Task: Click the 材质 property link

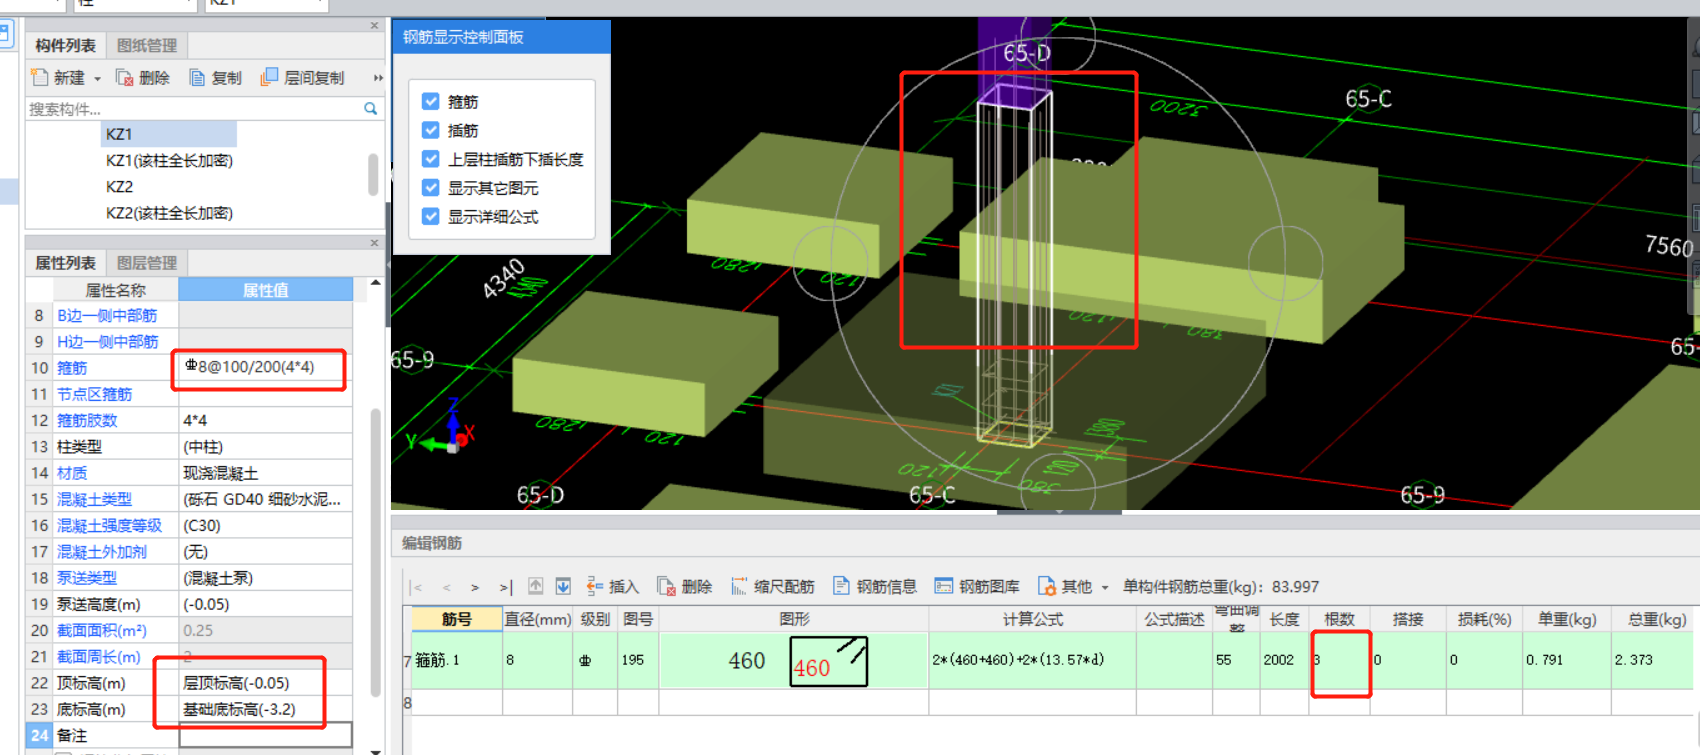Action: click(72, 473)
